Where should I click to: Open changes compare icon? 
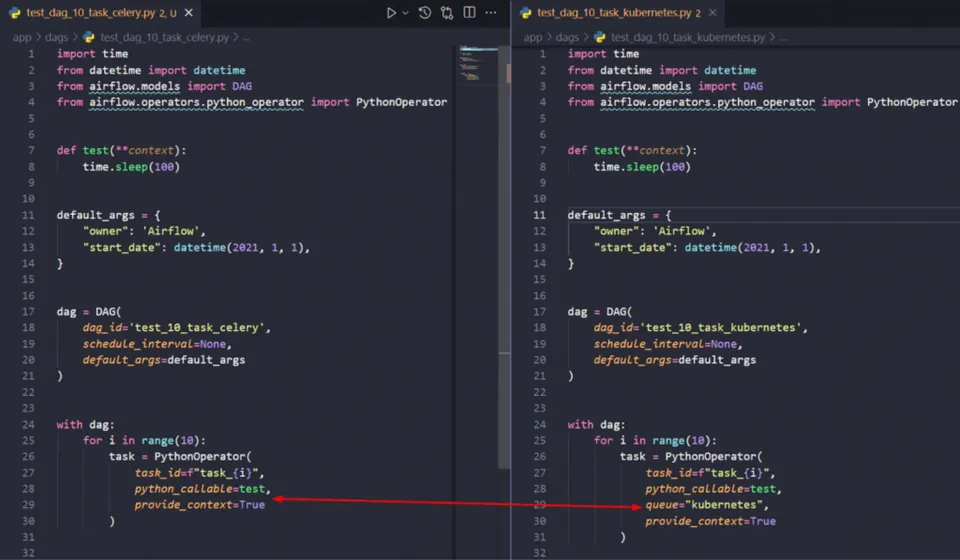[x=447, y=12]
